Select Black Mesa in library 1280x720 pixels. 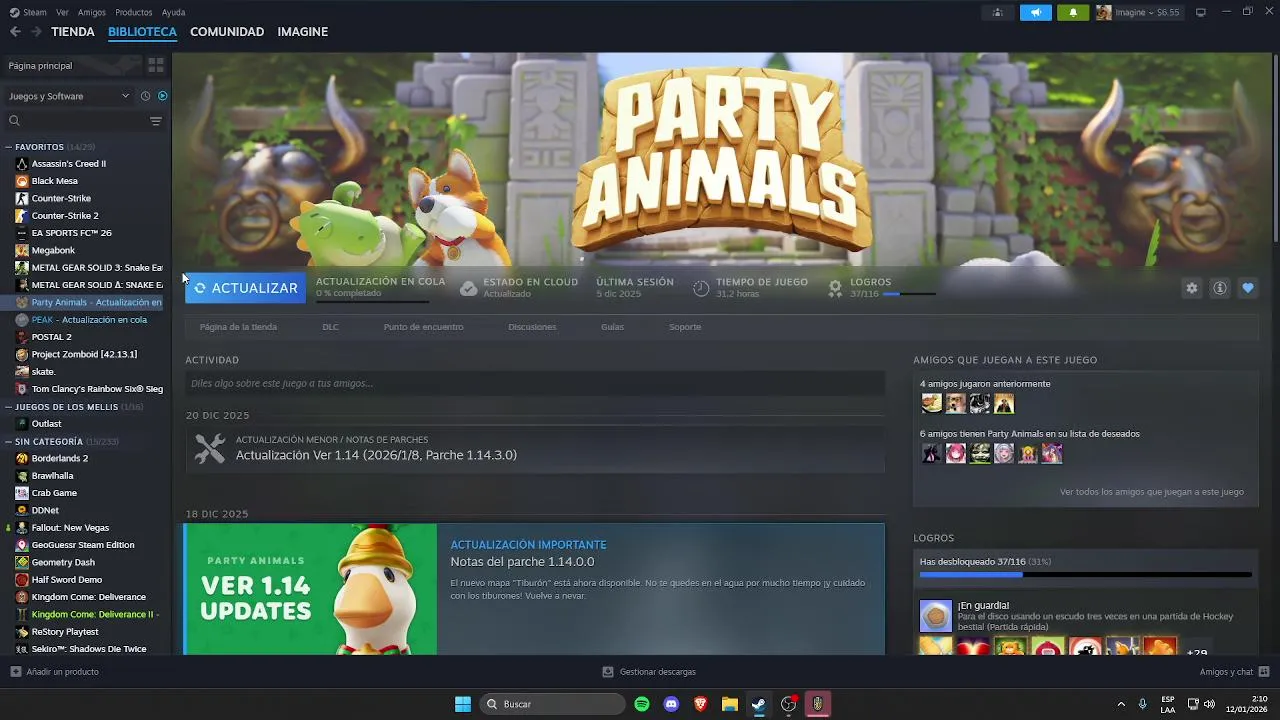[55, 181]
